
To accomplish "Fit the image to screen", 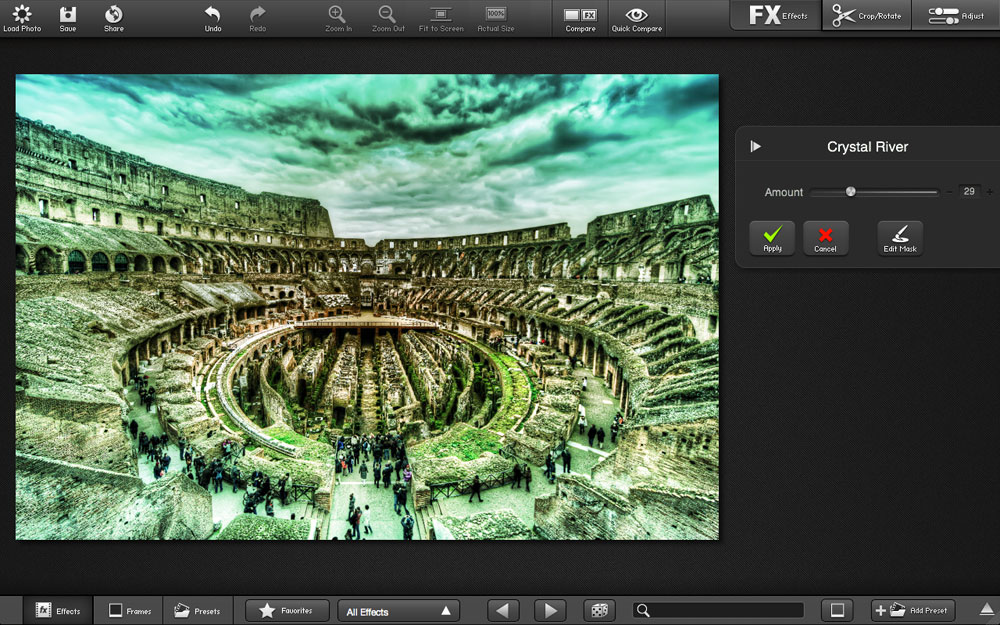I will click(x=440, y=17).
